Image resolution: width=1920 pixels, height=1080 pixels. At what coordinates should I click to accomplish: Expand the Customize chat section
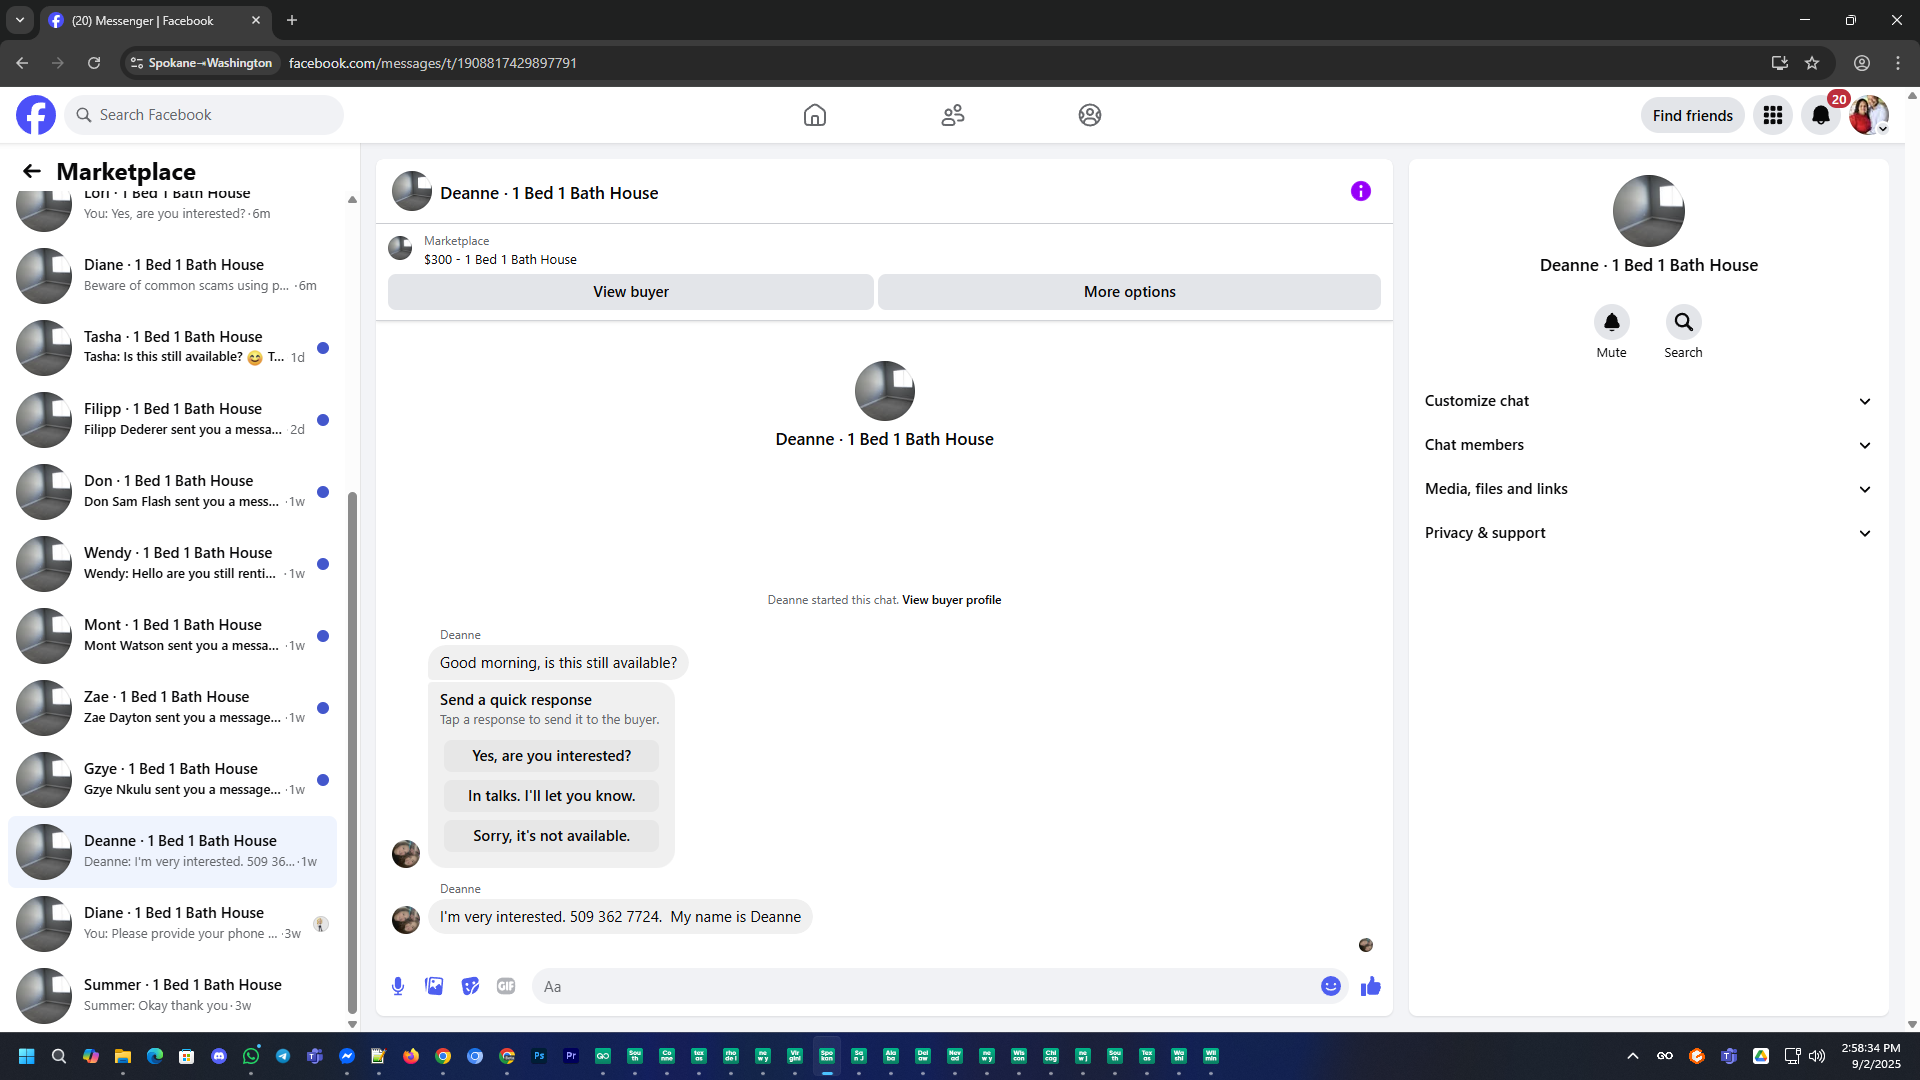[1648, 401]
